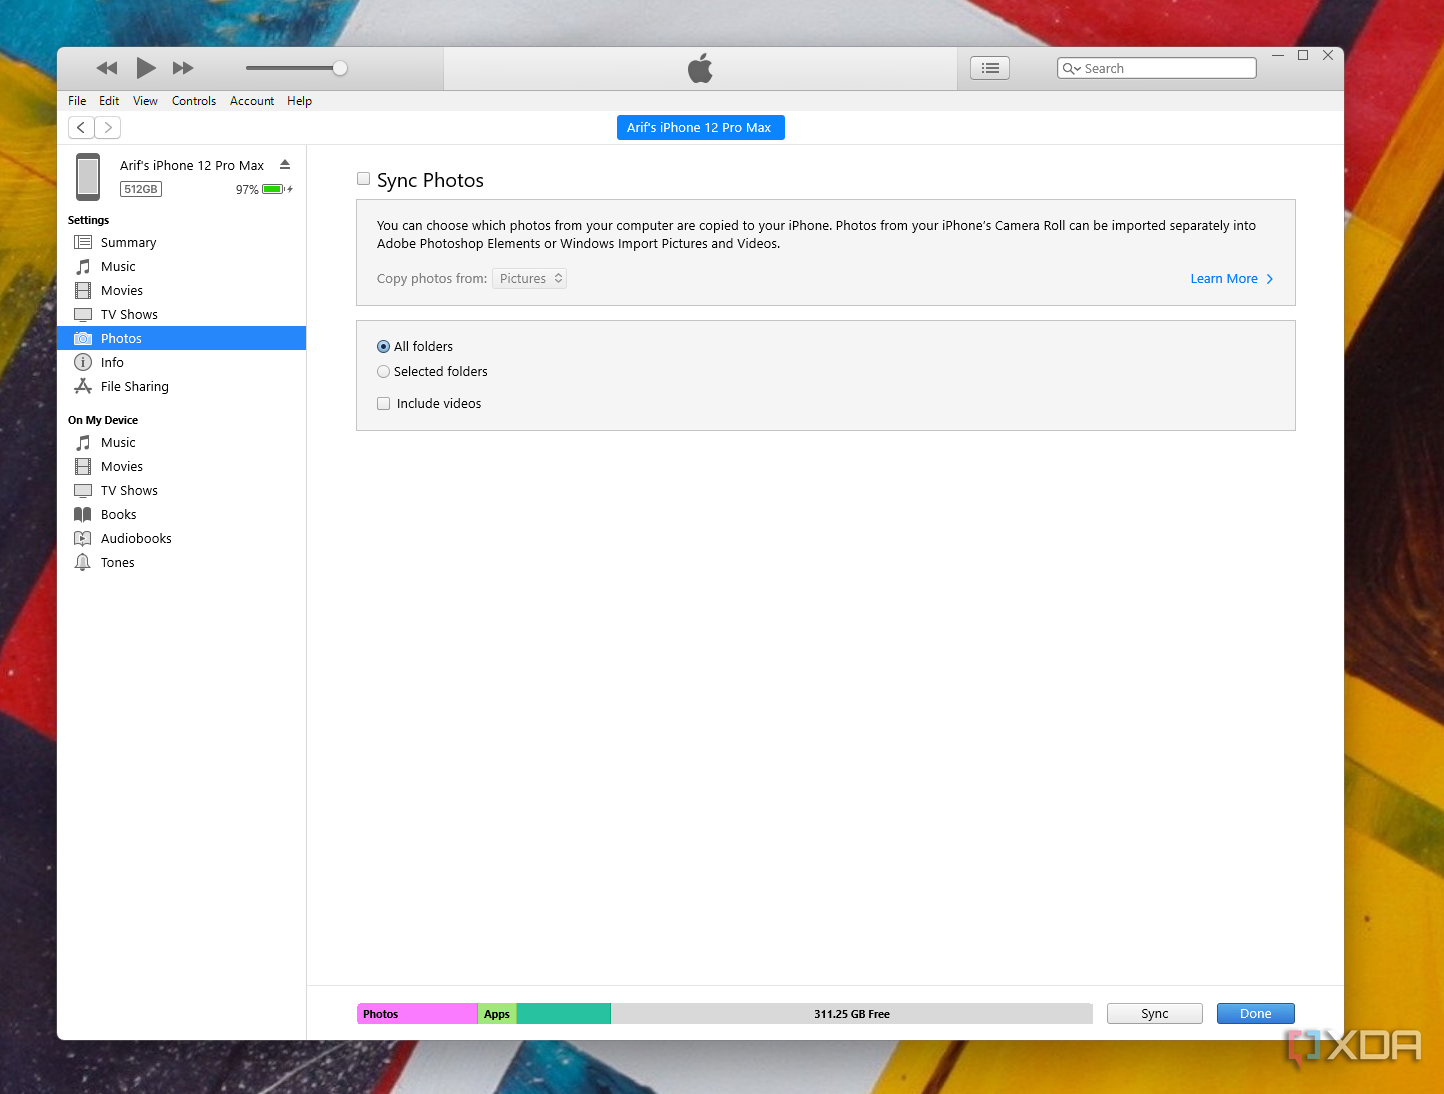This screenshot has height=1094, width=1444.
Task: Open Books icon under On My Device
Action: click(x=83, y=515)
